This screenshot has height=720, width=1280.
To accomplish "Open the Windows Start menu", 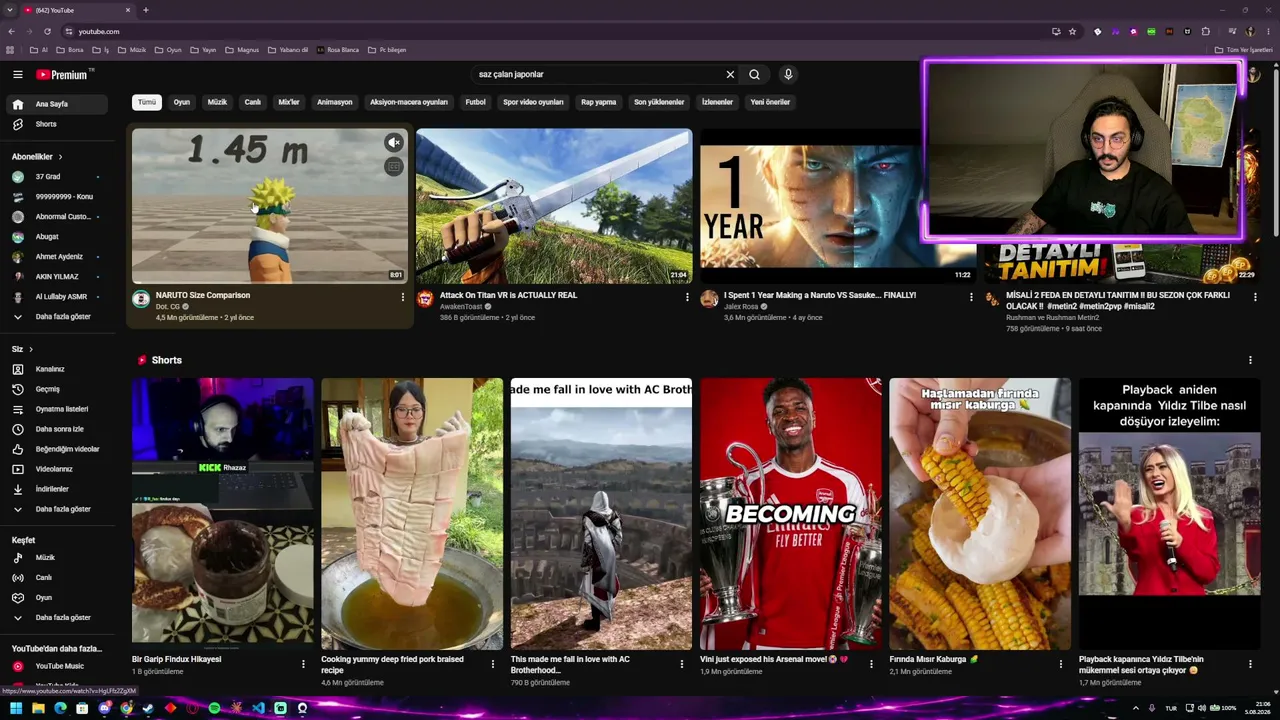I will [16, 708].
